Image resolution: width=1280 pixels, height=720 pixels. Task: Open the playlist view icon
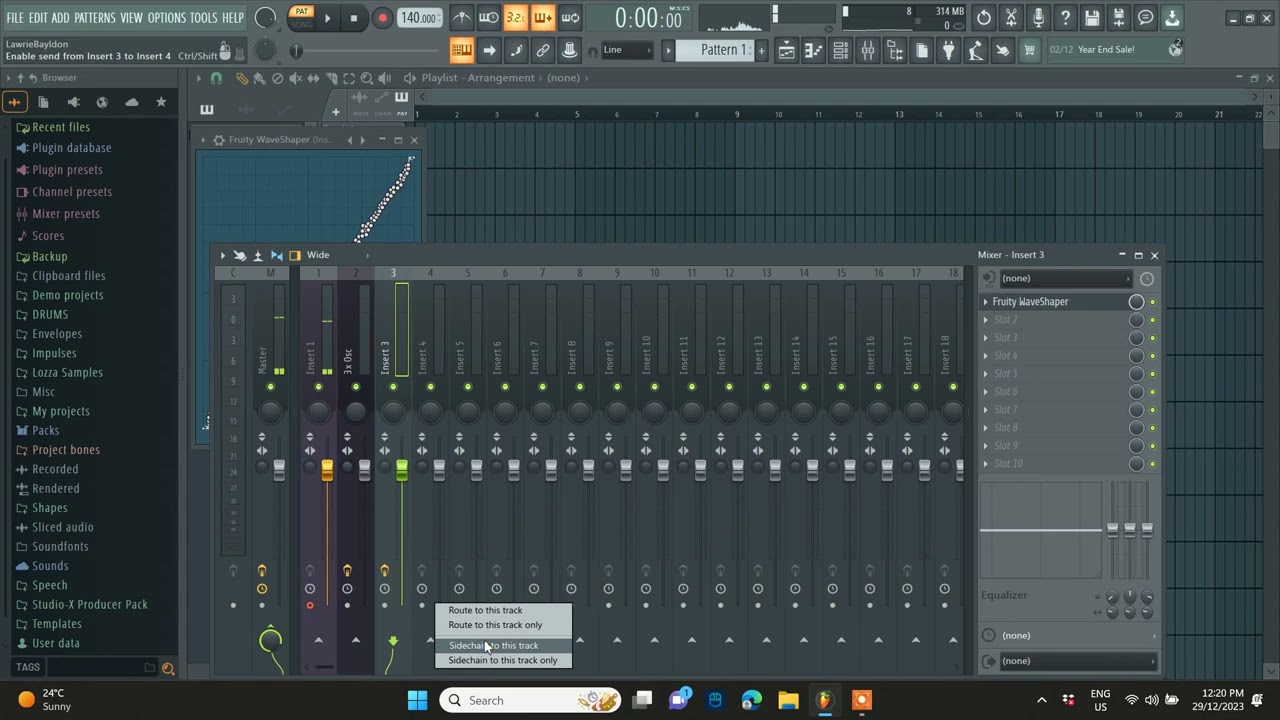pos(786,50)
